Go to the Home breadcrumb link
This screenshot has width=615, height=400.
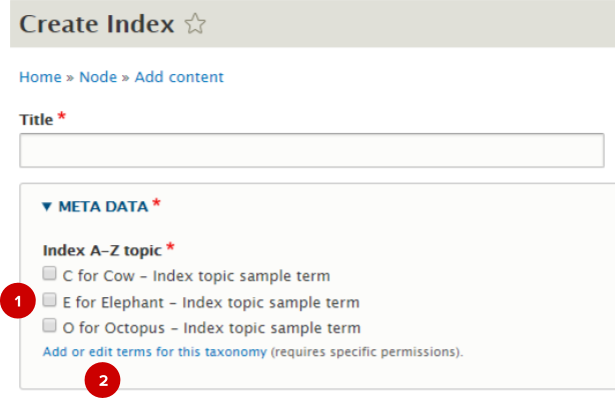point(40,77)
